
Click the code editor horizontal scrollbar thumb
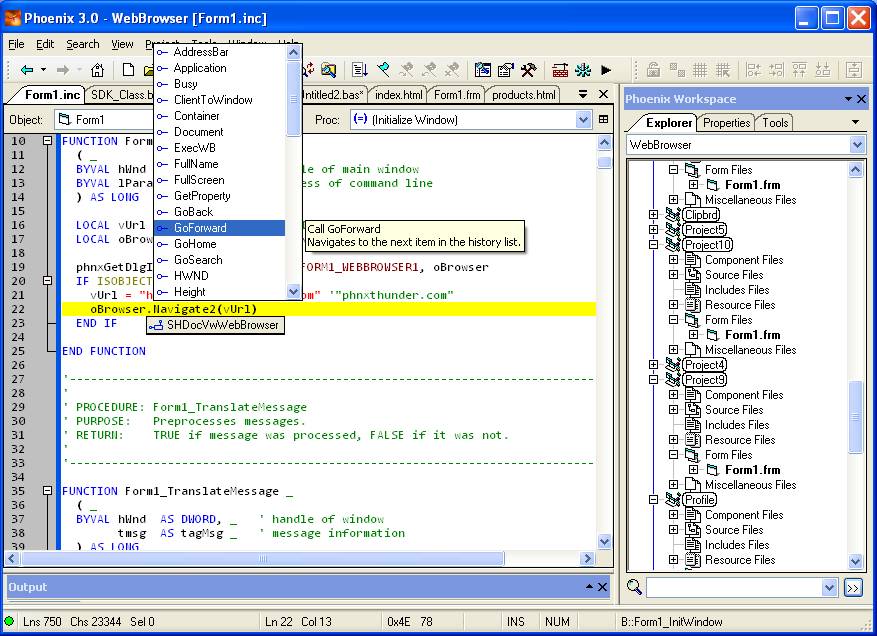click(262, 558)
